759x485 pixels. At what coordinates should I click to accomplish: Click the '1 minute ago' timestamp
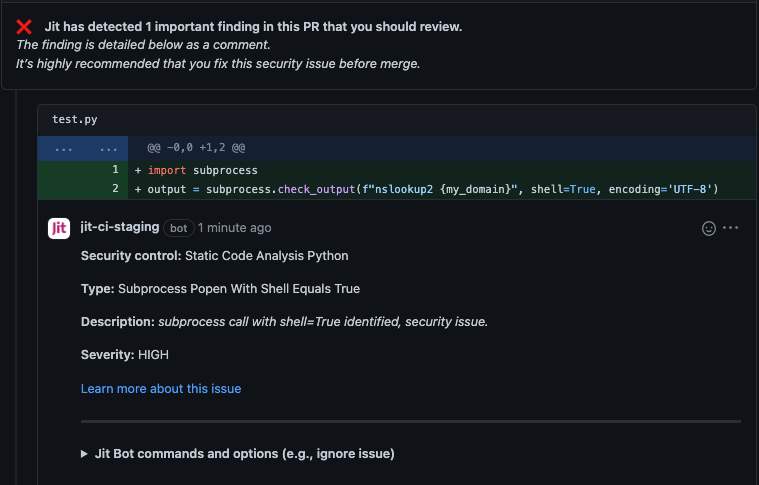(234, 228)
